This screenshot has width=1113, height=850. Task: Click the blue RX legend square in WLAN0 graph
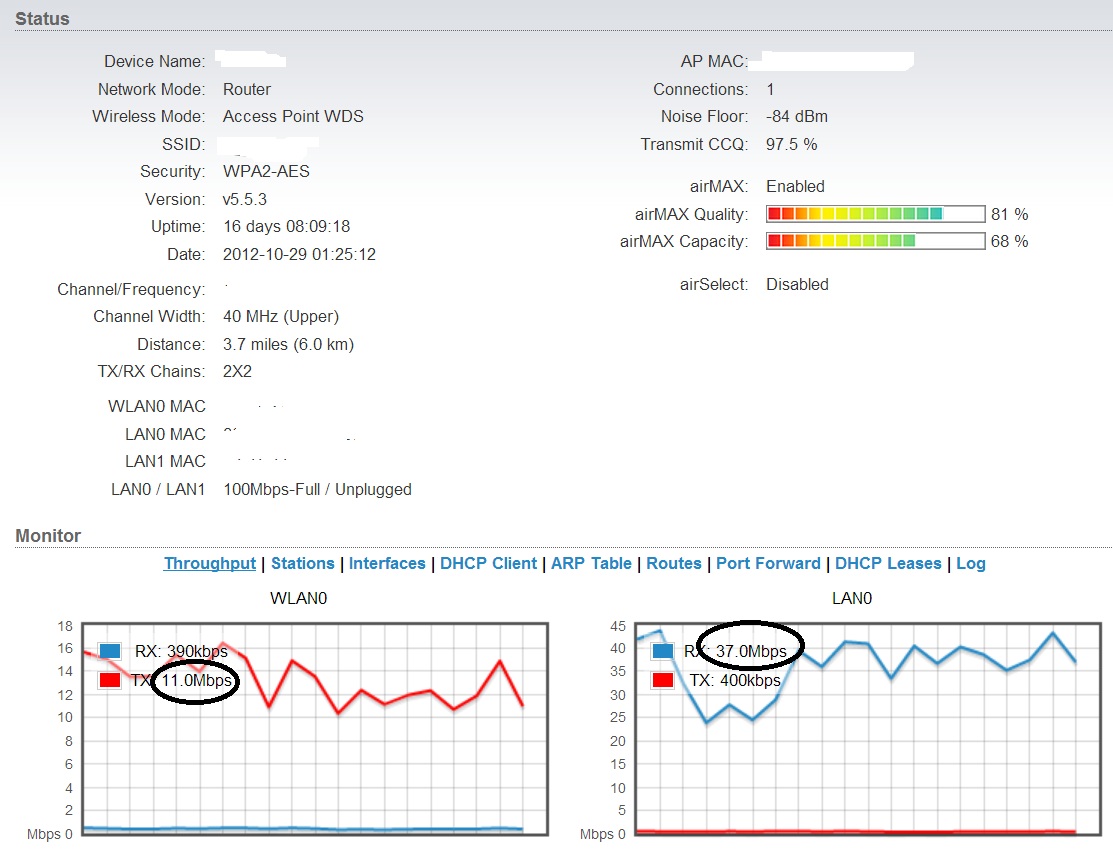tap(110, 650)
